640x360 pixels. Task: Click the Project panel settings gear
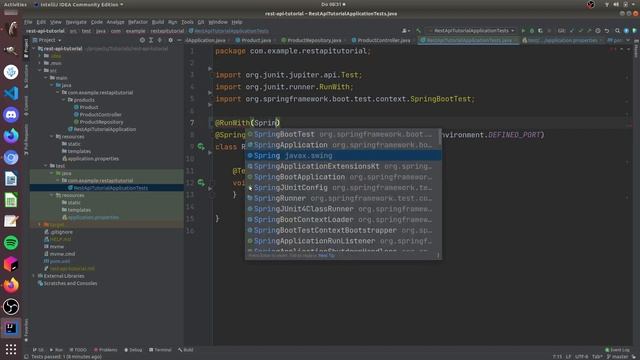point(170,40)
